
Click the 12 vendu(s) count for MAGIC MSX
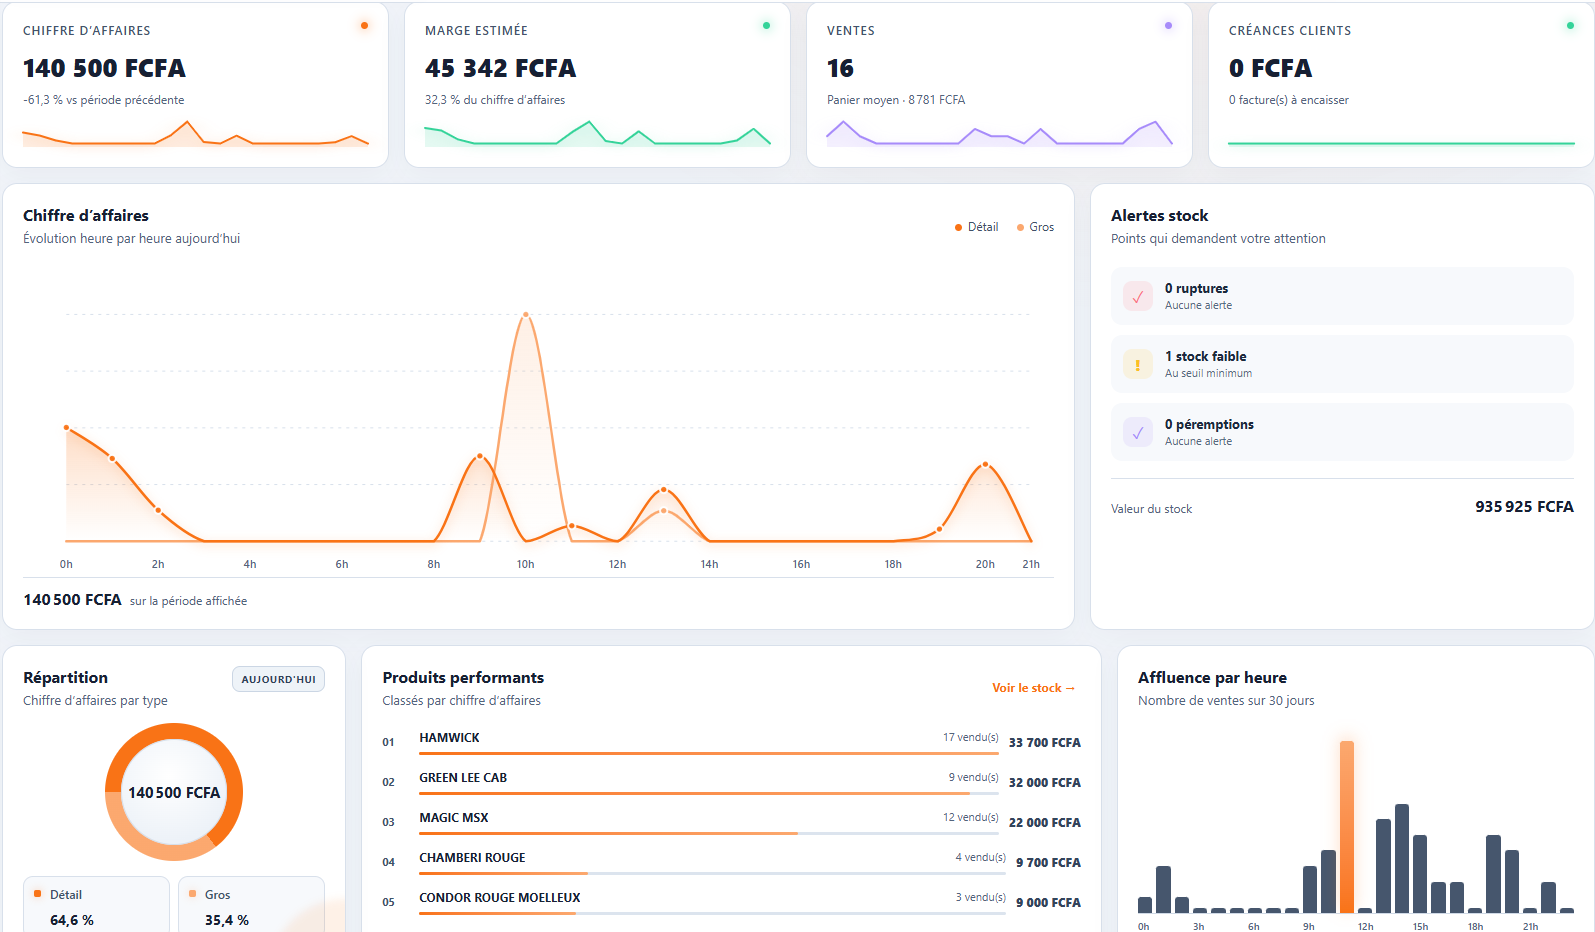[x=970, y=817]
